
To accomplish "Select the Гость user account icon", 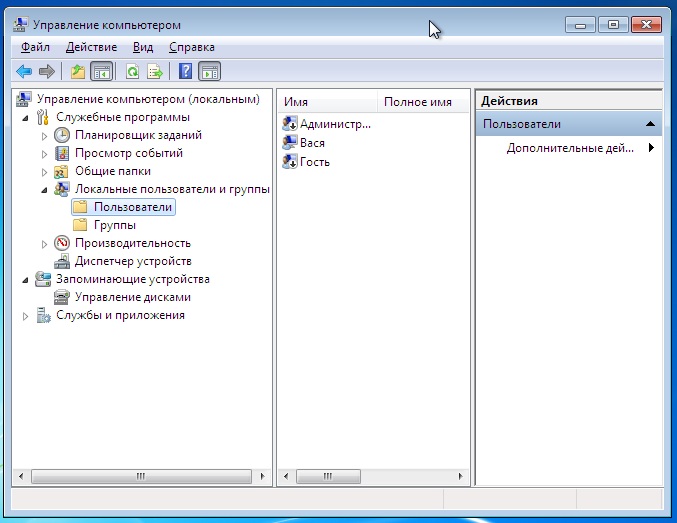I will [290, 162].
